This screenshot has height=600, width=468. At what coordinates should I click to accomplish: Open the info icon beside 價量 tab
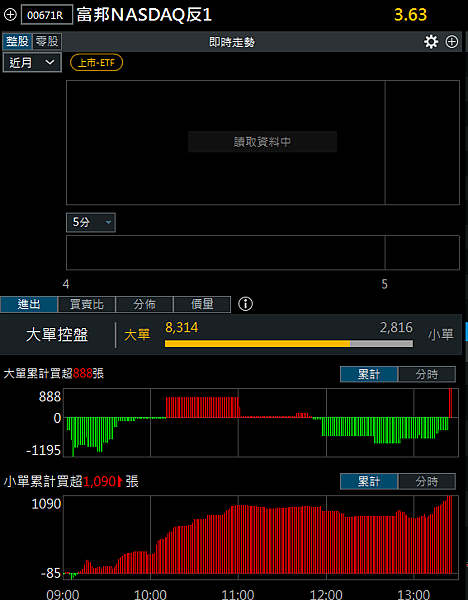[x=245, y=304]
